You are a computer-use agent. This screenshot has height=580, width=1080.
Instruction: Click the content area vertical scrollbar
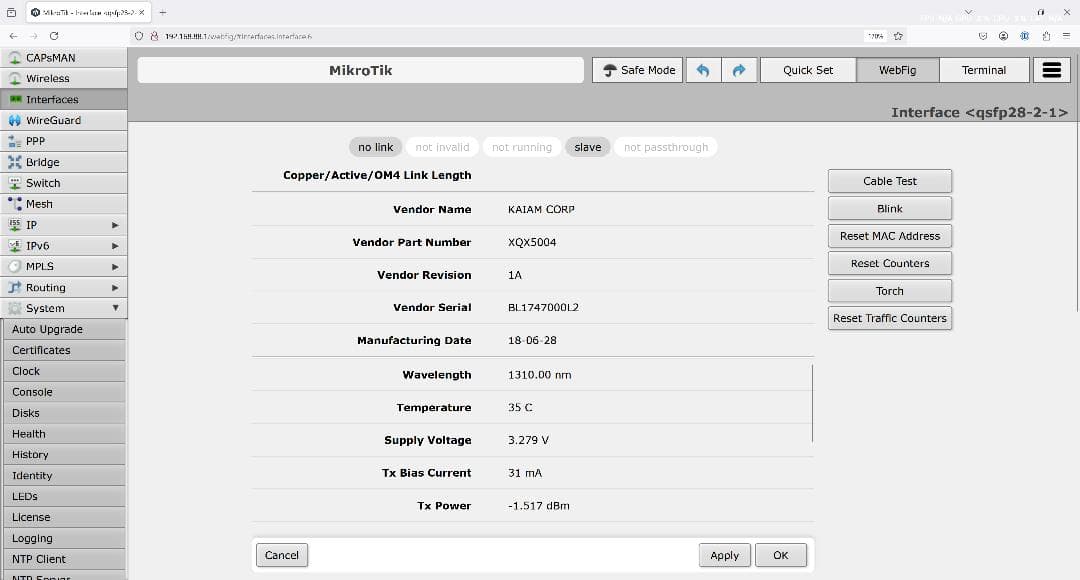point(813,404)
